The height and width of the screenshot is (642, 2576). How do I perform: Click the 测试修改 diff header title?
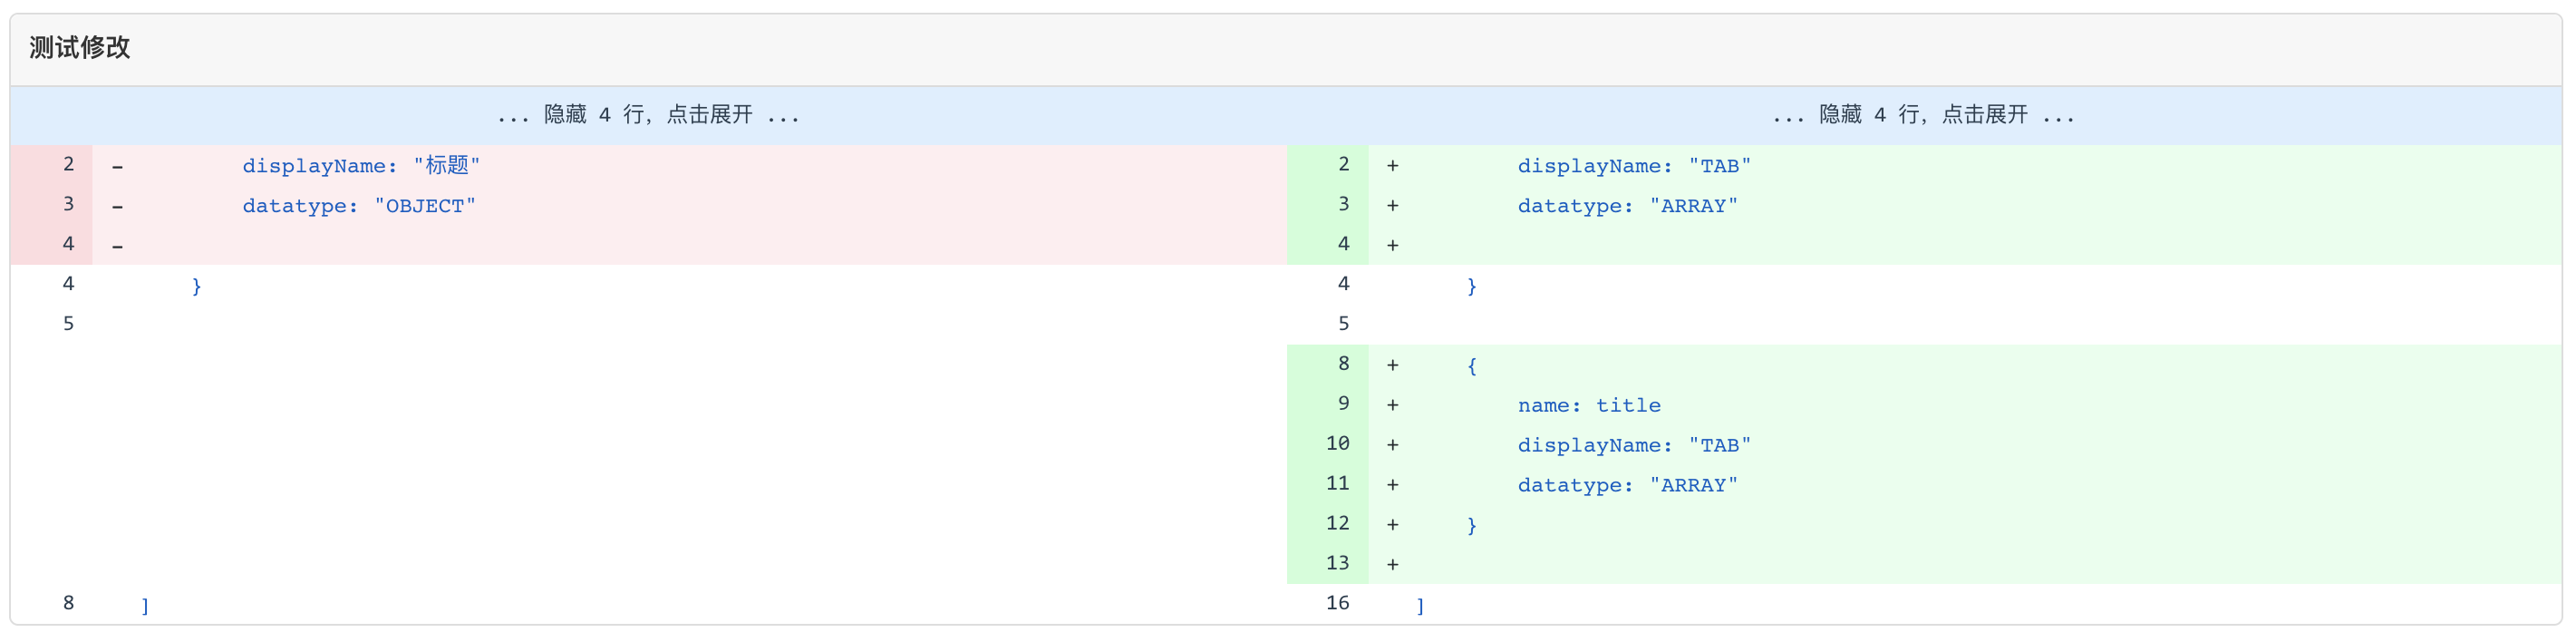click(x=80, y=47)
